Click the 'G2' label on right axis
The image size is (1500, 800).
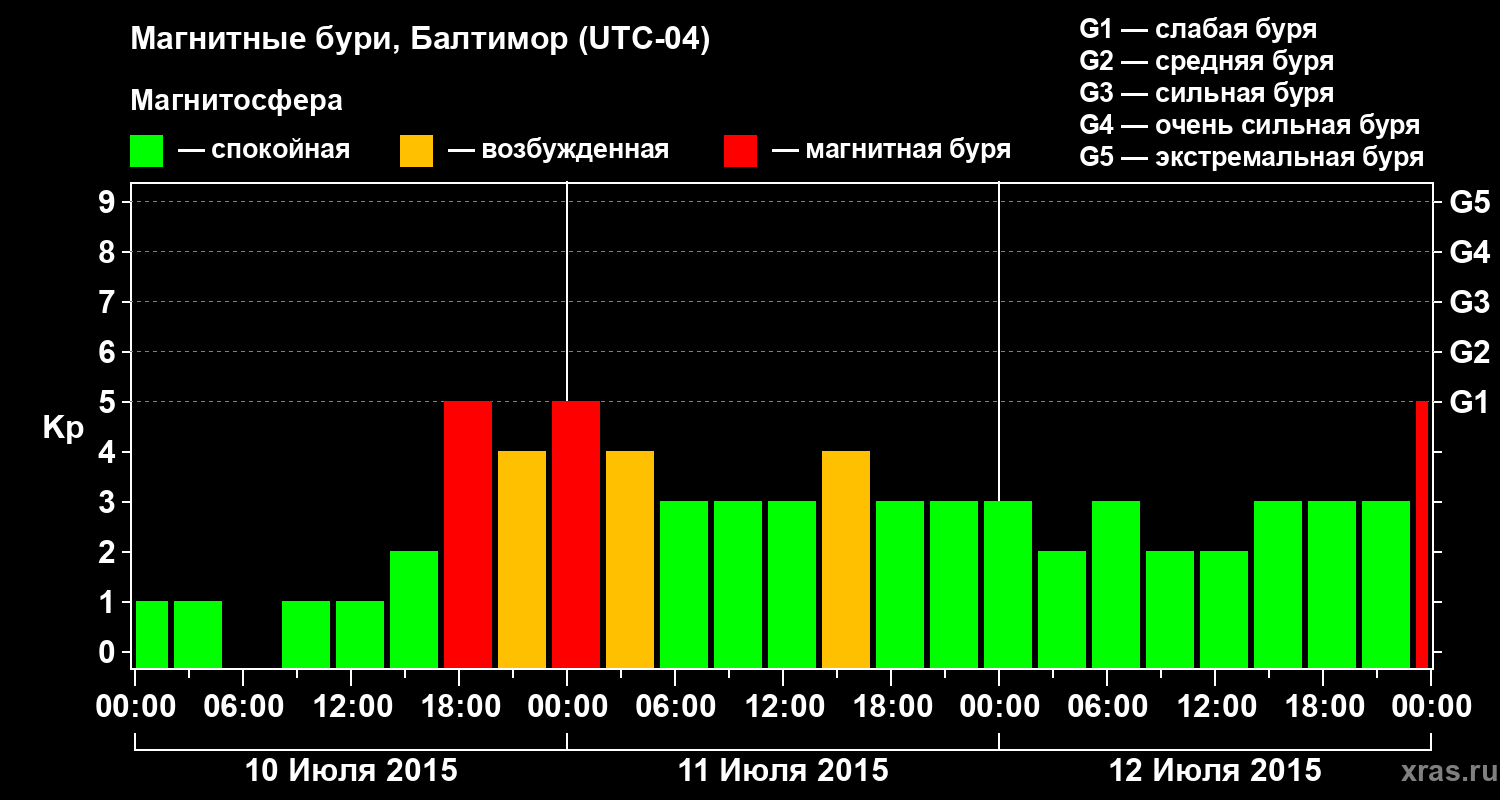(x=1469, y=352)
